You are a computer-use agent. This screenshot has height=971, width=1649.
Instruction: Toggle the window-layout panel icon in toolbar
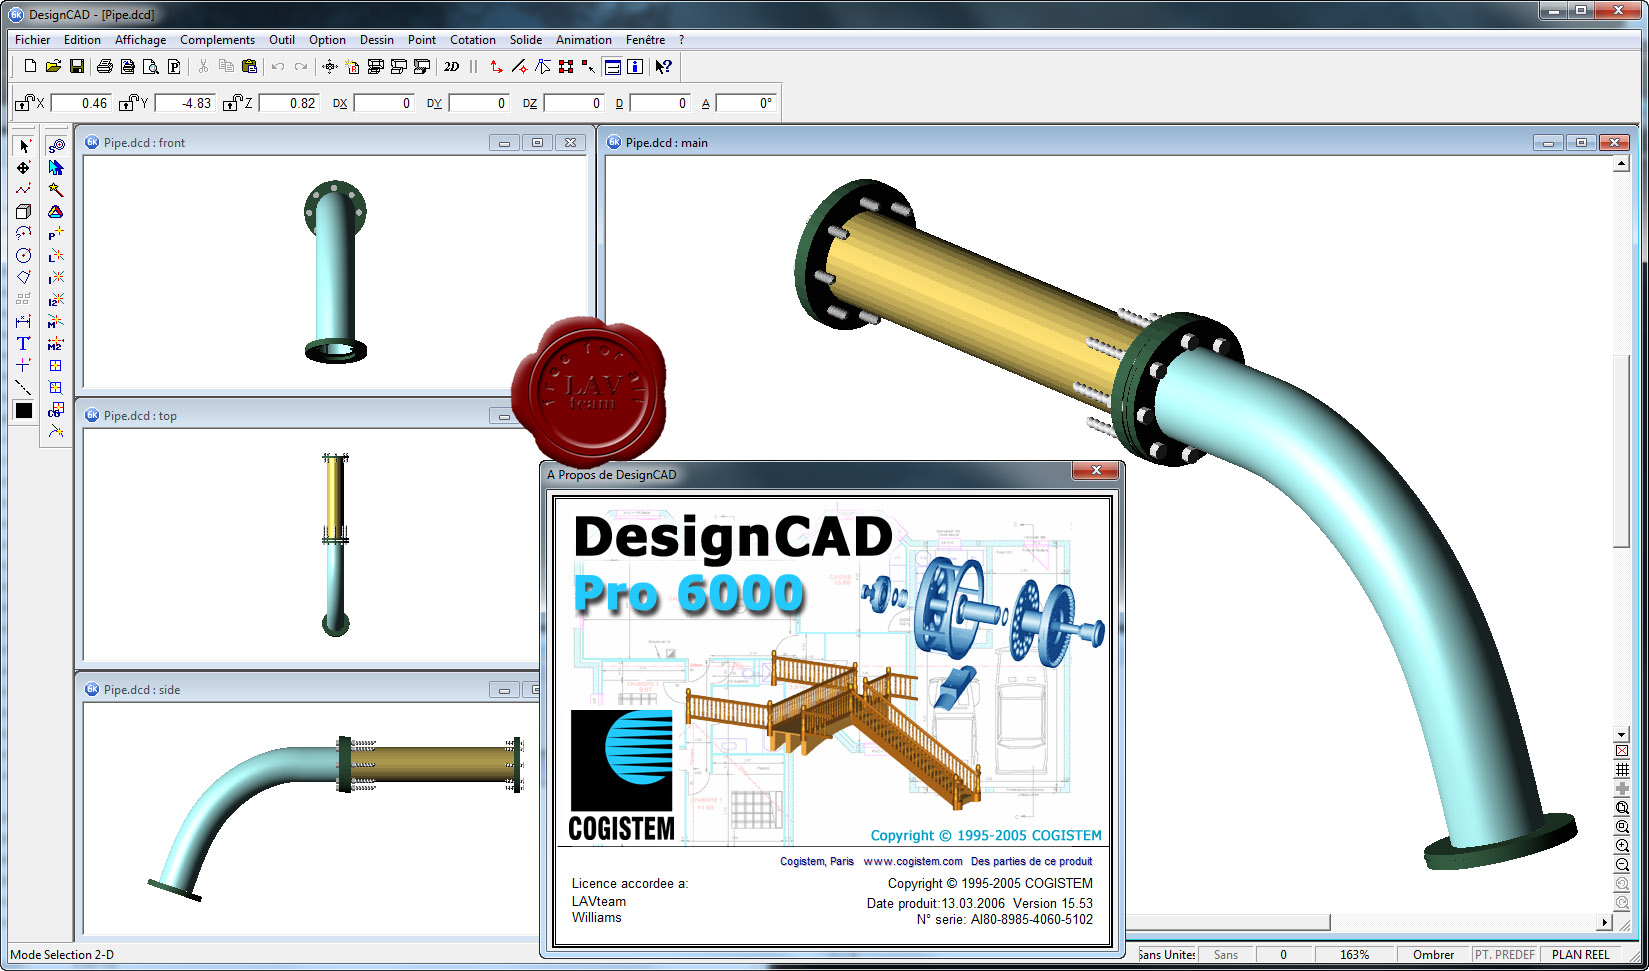pos(613,66)
